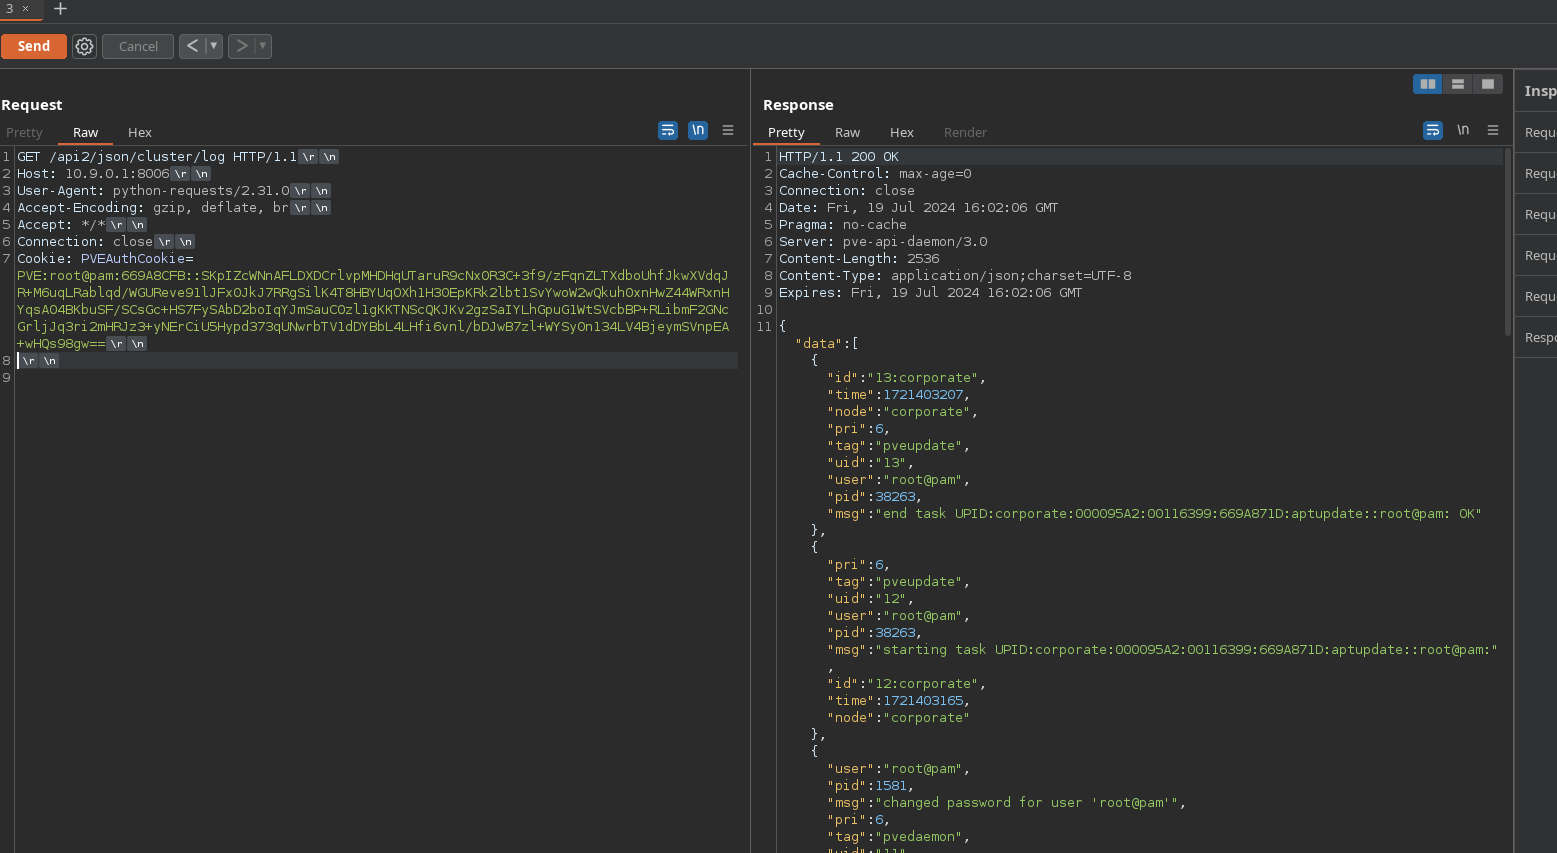Switch Request view to Raw
The width and height of the screenshot is (1557, 853).
(x=86, y=132)
